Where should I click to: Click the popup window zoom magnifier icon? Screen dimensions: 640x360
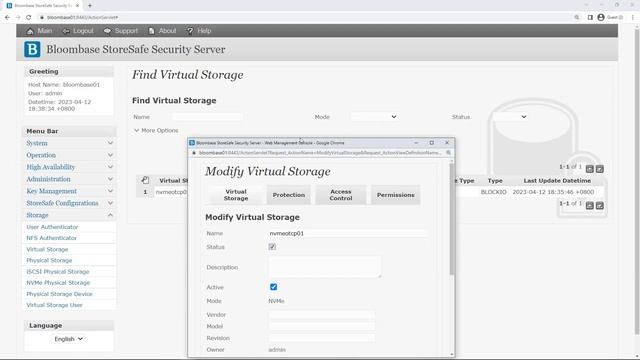click(448, 153)
